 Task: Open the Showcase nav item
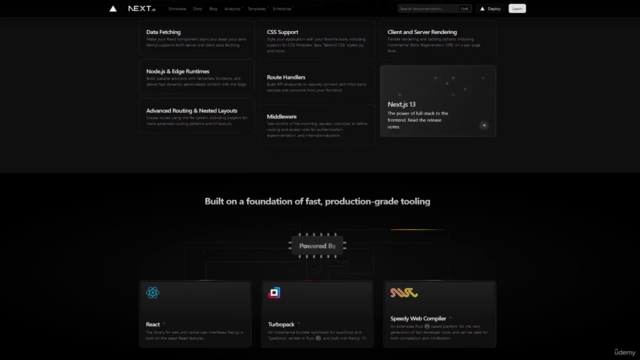177,9
